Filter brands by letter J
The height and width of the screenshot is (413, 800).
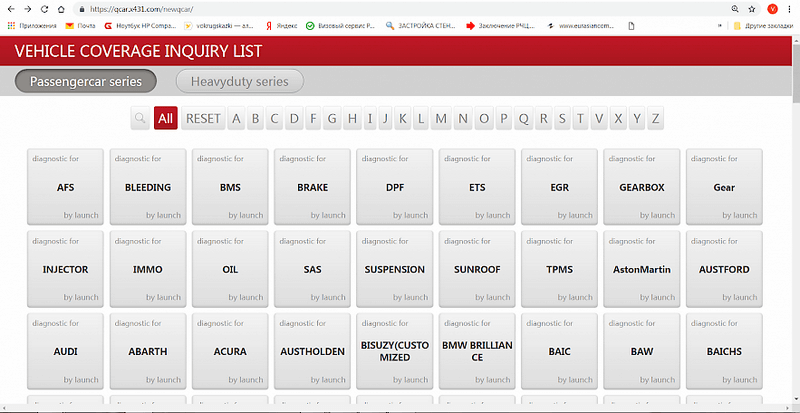pos(385,118)
